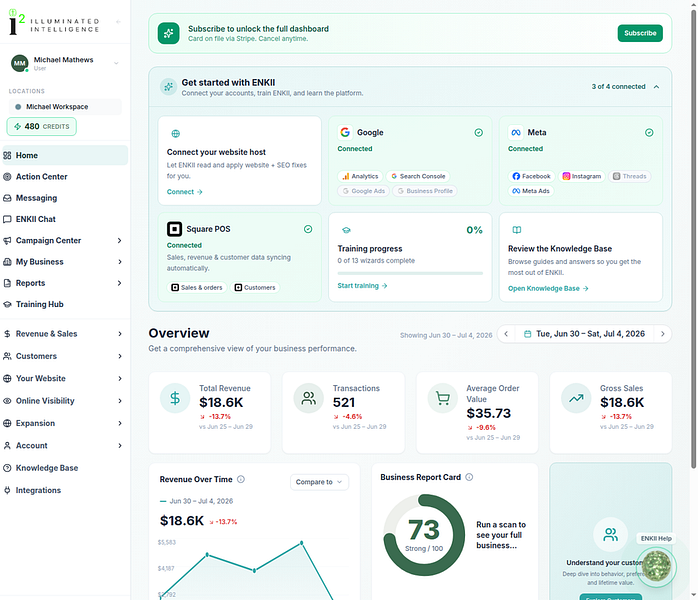Image resolution: width=698 pixels, height=600 pixels.
Task: Click the cart icon in Average Order Value
Action: point(442,398)
